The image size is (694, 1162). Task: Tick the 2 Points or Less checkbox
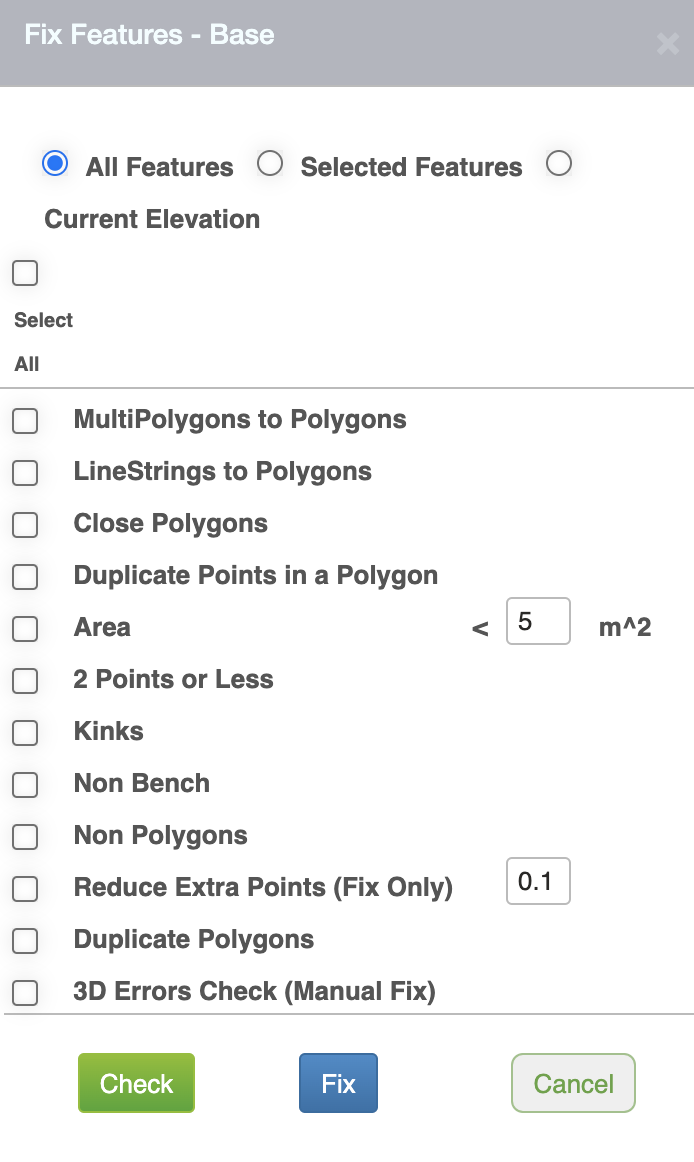(x=25, y=680)
